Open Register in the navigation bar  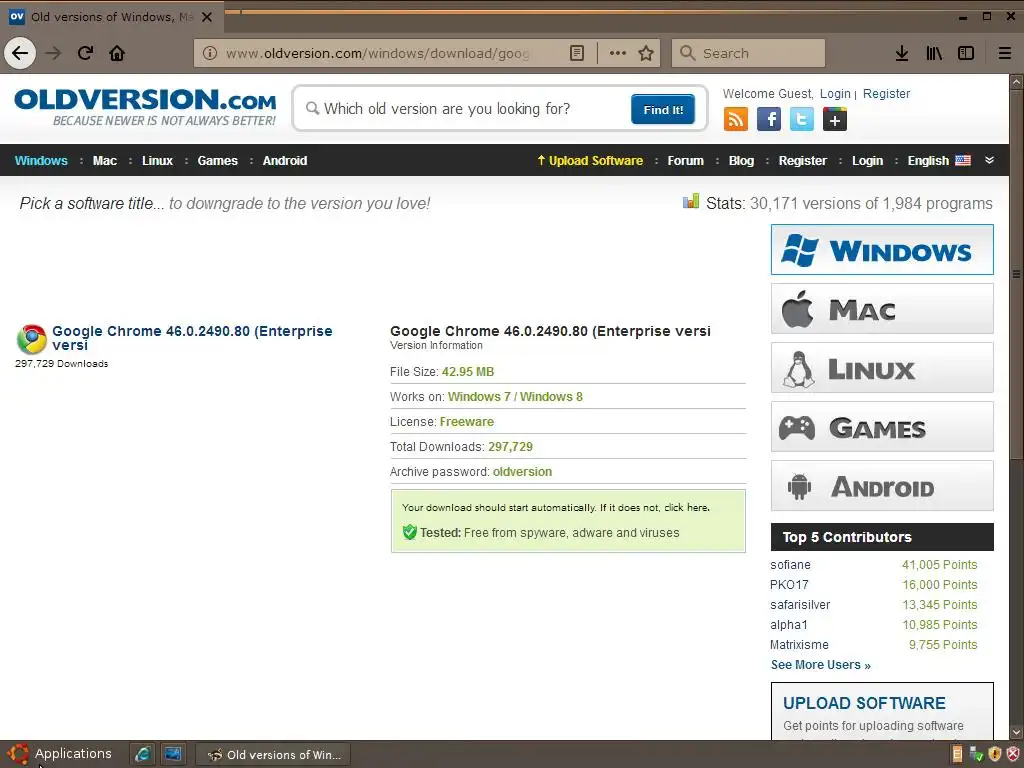pyautogui.click(x=803, y=161)
